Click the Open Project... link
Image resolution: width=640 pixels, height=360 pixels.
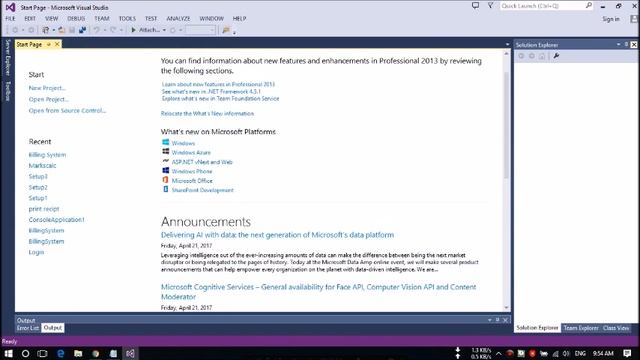point(49,99)
